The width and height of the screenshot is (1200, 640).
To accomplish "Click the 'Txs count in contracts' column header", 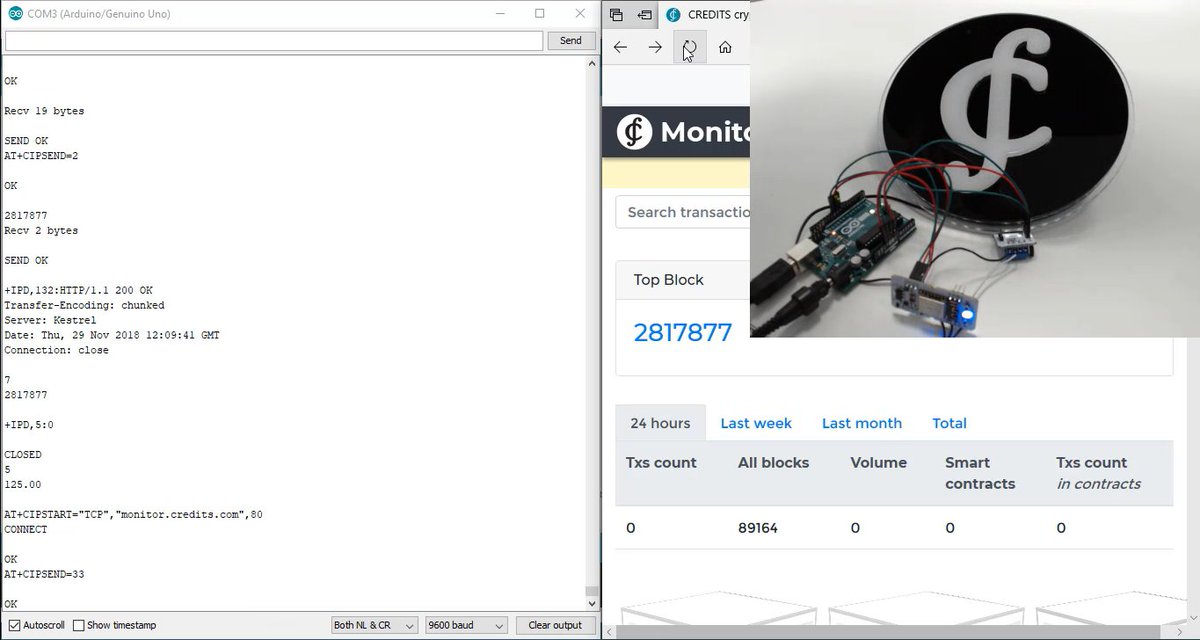I will (x=1098, y=473).
